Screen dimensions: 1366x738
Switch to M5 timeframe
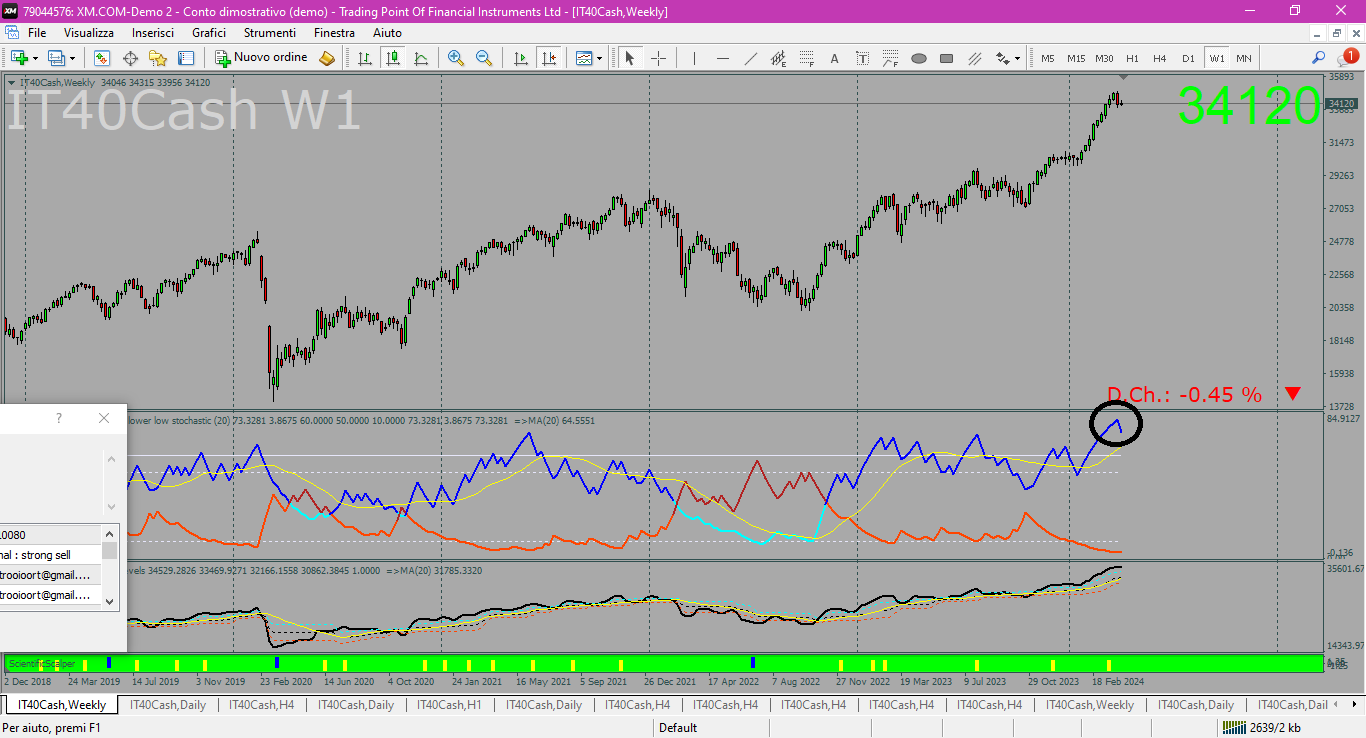tap(1048, 58)
